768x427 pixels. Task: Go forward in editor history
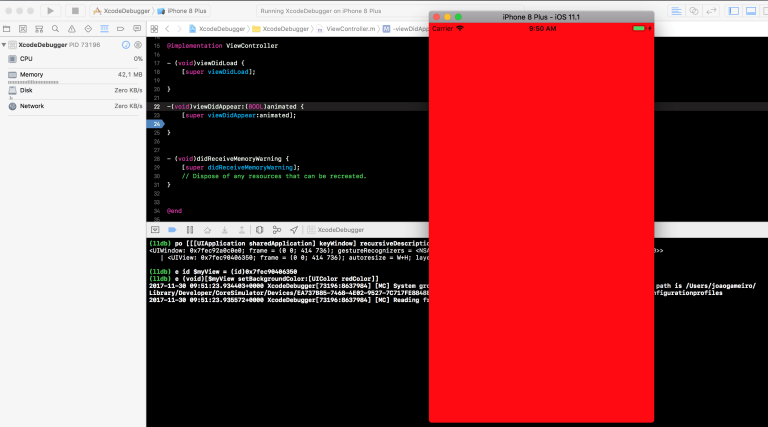pyautogui.click(x=179, y=29)
